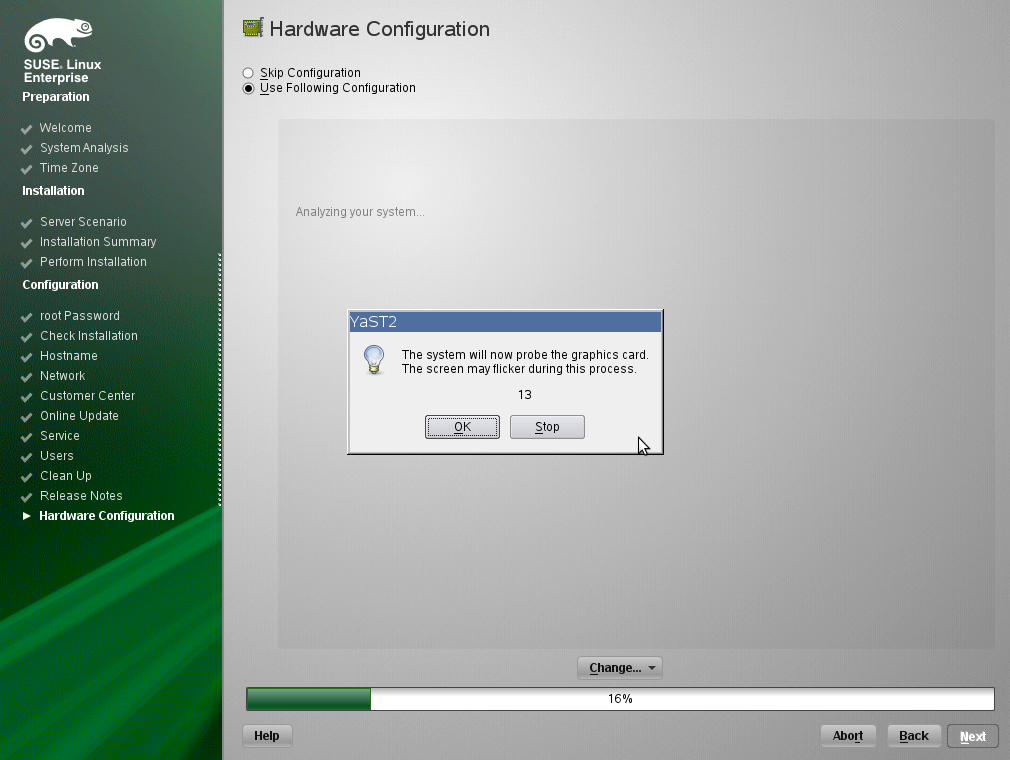Viewport: 1010px width, 760px height.
Task: Click the checkmark beside Service
Action: (x=26, y=437)
